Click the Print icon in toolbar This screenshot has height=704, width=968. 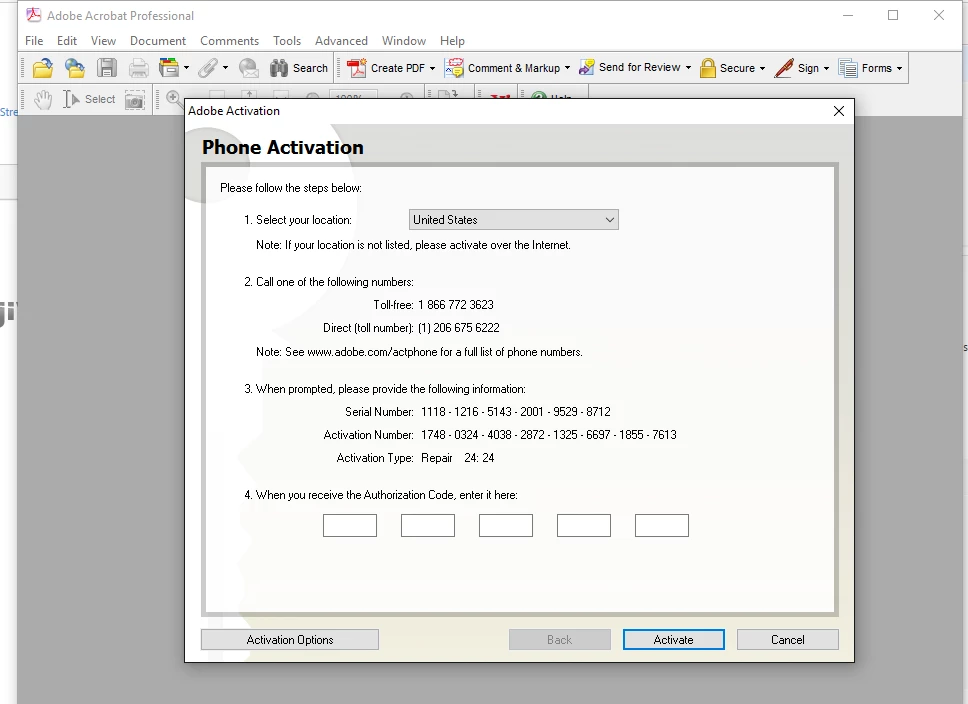tap(138, 68)
